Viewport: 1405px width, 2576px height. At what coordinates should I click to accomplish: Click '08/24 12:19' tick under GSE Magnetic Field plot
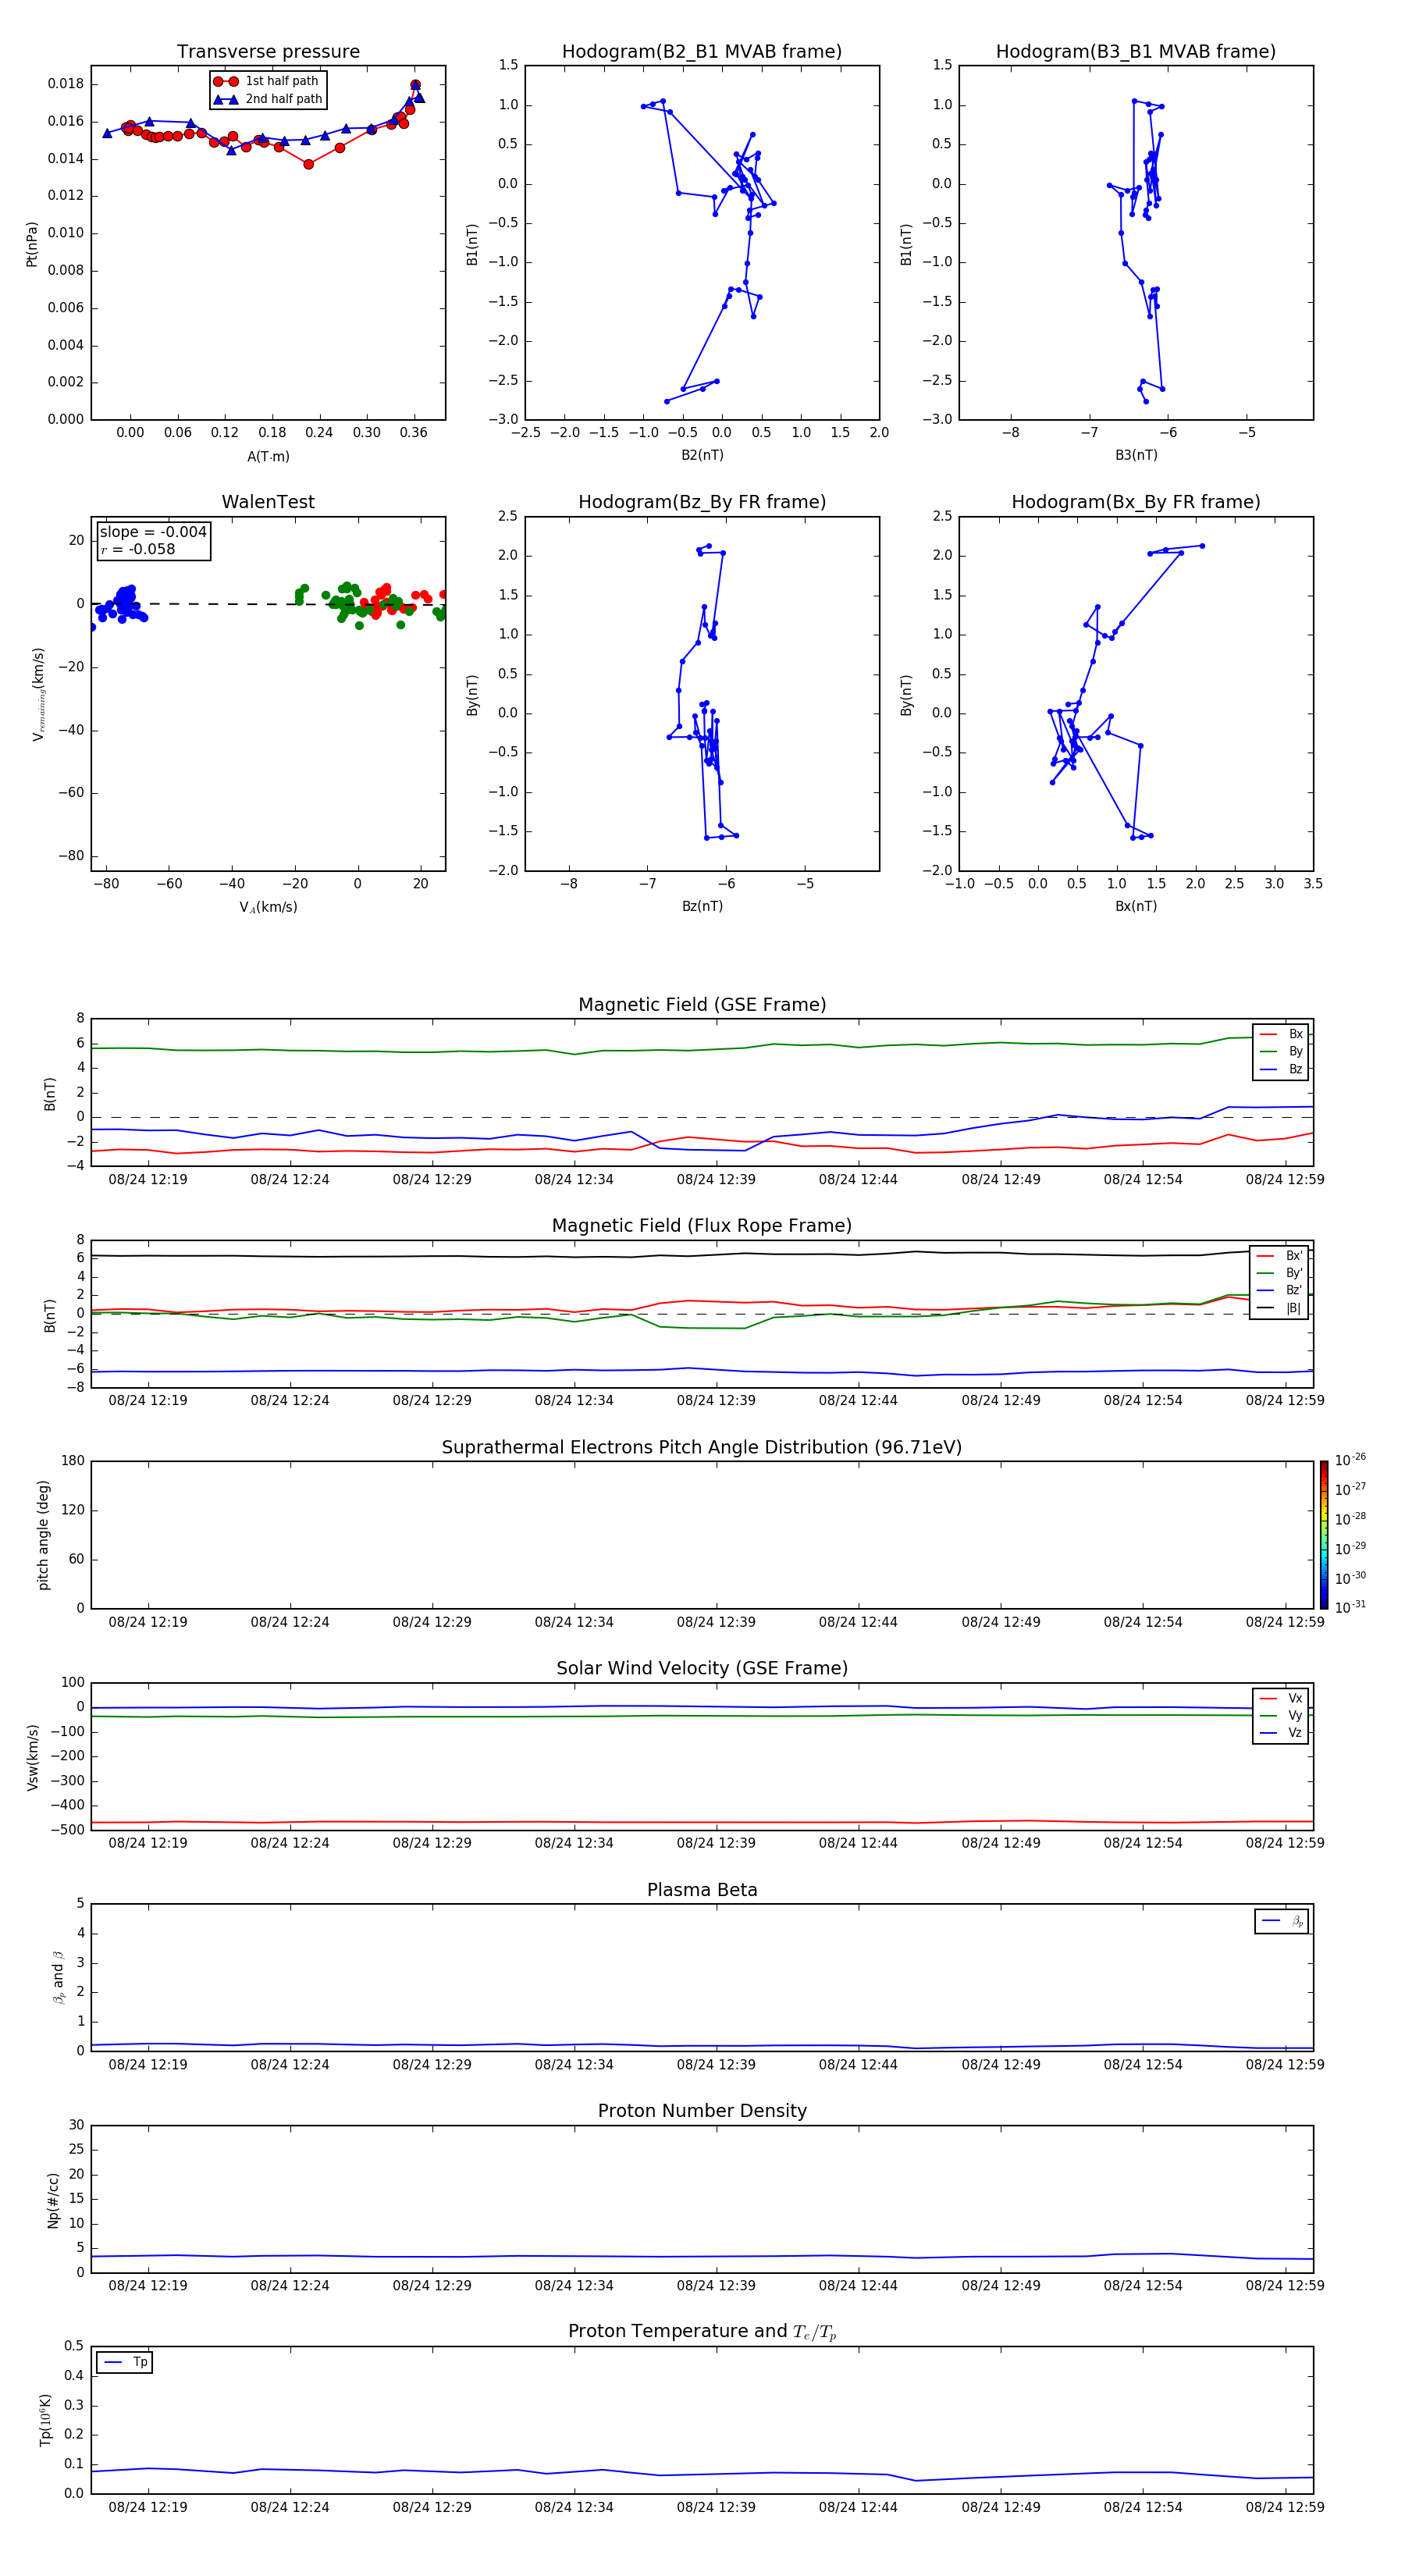click(148, 1180)
